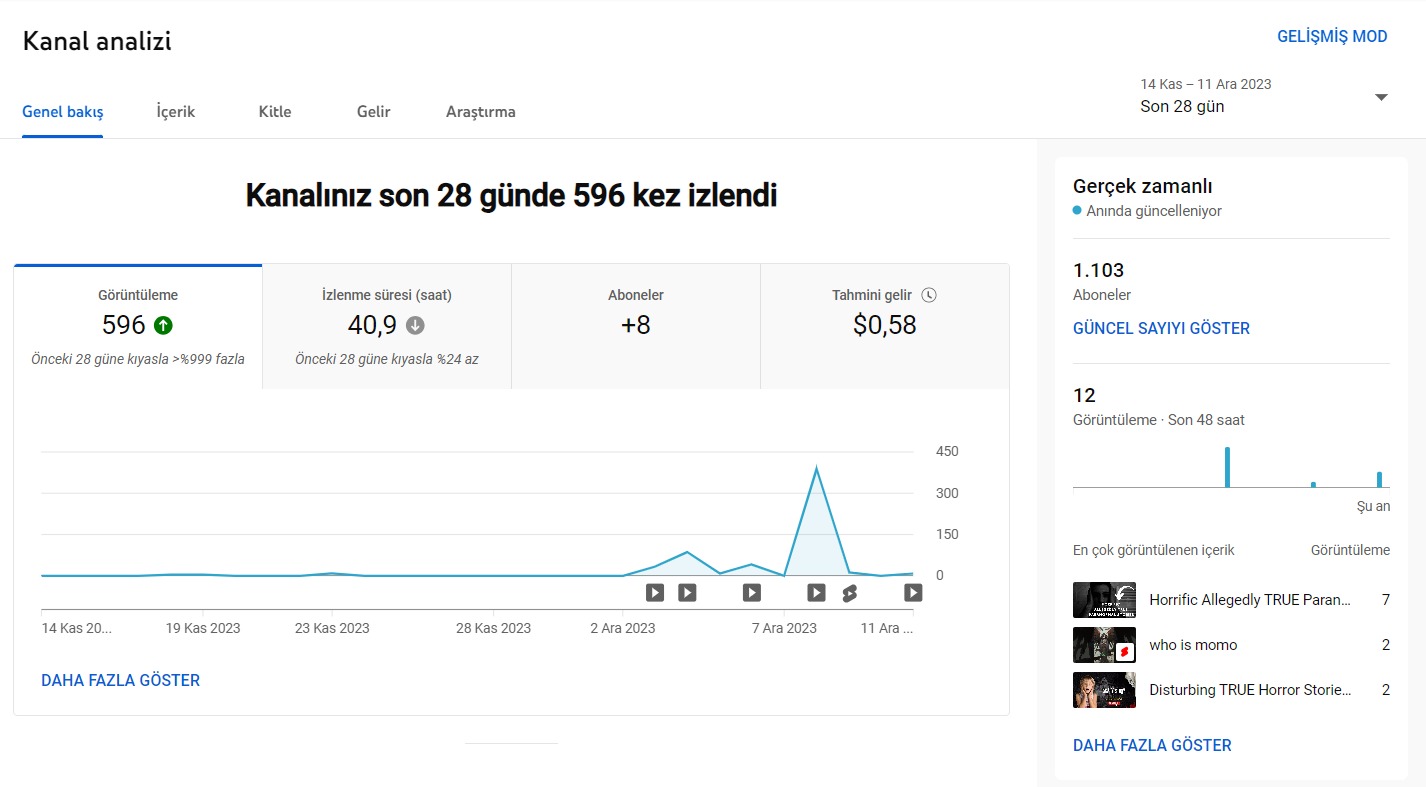Screen dimensions: 1426x787
Task: Click the grey down-arrow next to 40,9
Action: 415,325
